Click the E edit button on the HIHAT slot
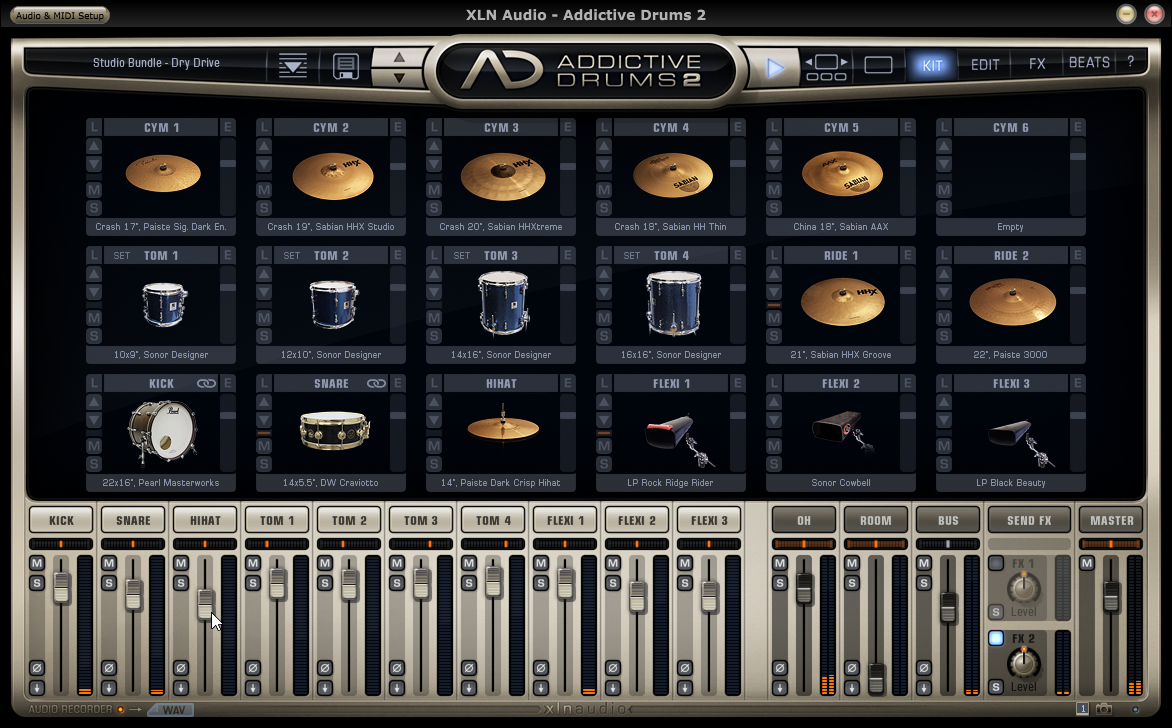1172x728 pixels. 568,383
